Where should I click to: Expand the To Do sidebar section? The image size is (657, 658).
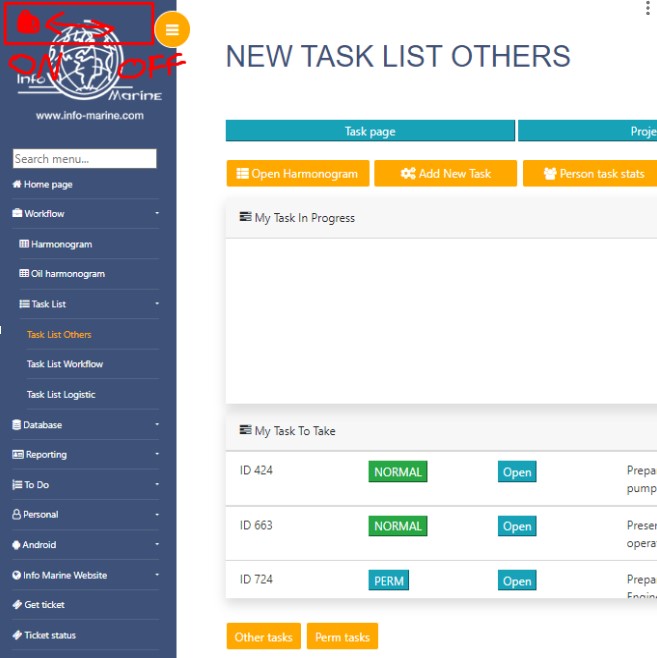(87, 485)
